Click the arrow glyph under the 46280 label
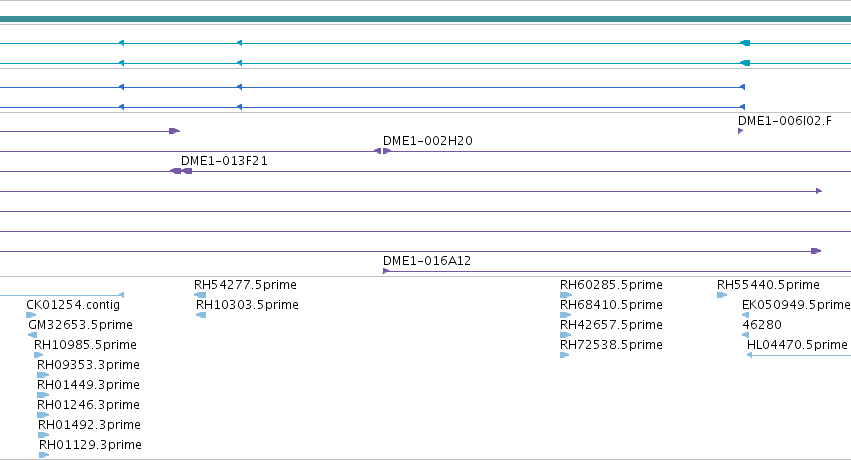The image size is (851, 460). (x=745, y=335)
